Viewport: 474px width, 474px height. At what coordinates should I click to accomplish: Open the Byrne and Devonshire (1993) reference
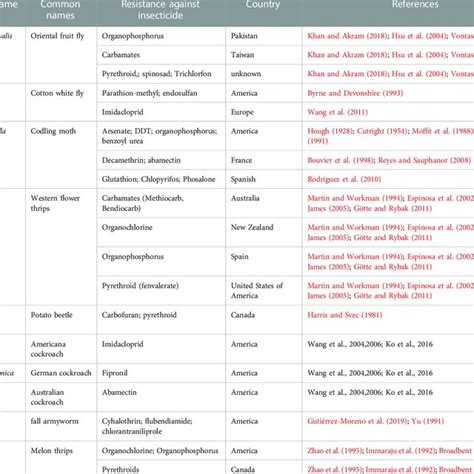[x=355, y=93]
